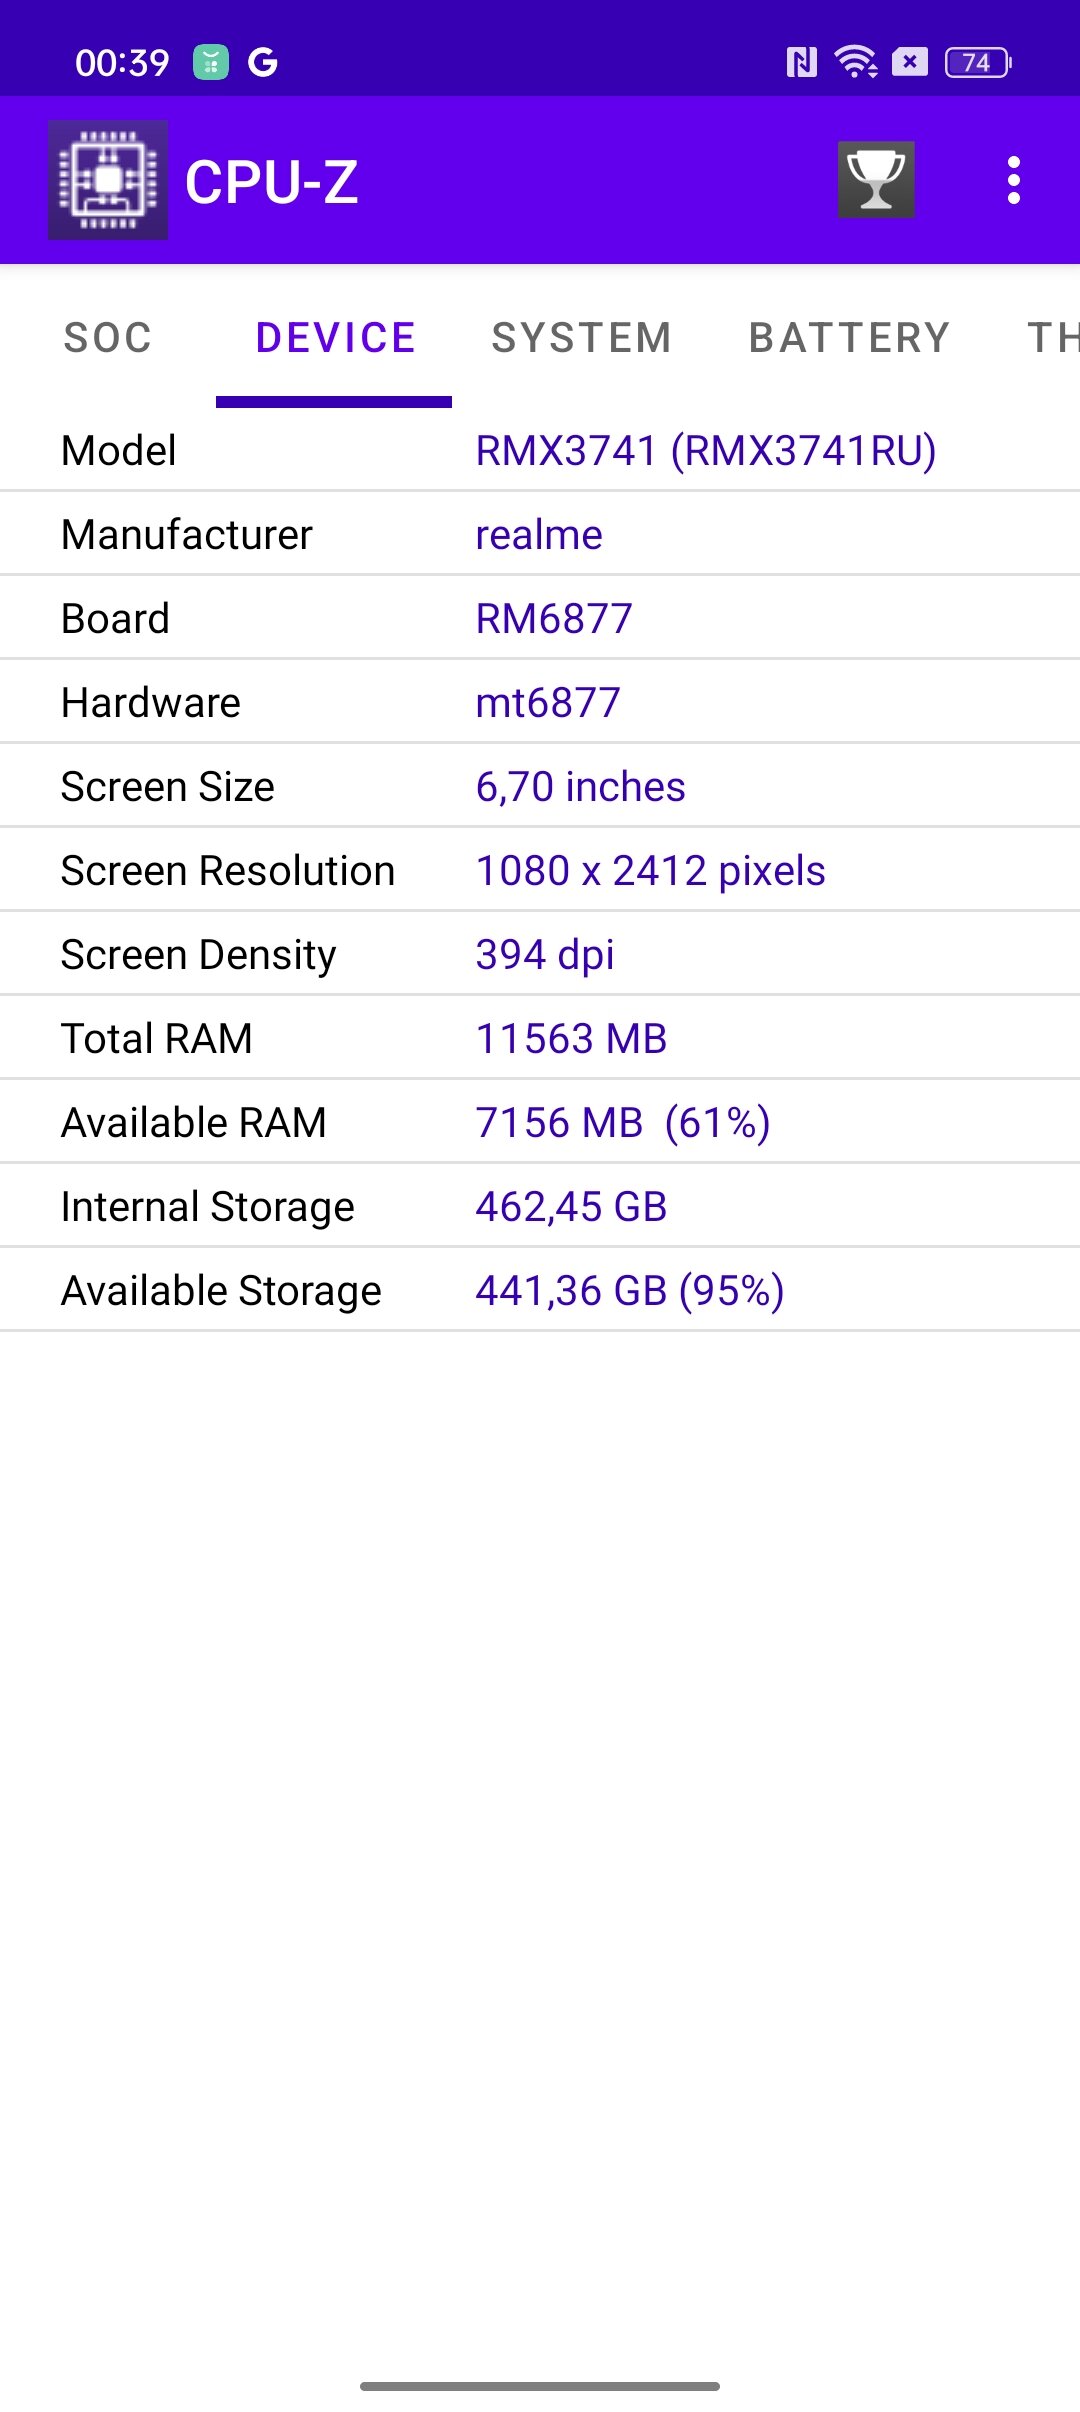Tap the bottom navigation gesture bar
1080x2412 pixels.
pyautogui.click(x=540, y=2386)
